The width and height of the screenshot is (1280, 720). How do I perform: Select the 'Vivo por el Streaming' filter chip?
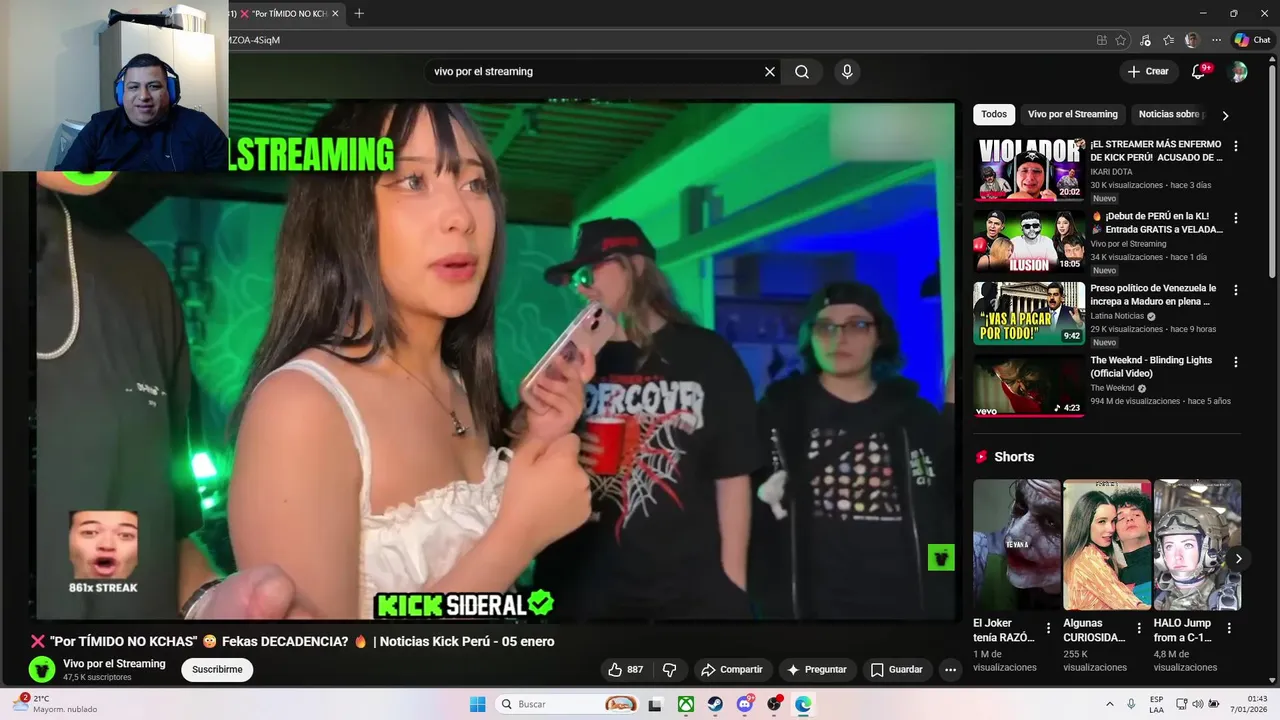point(1073,114)
